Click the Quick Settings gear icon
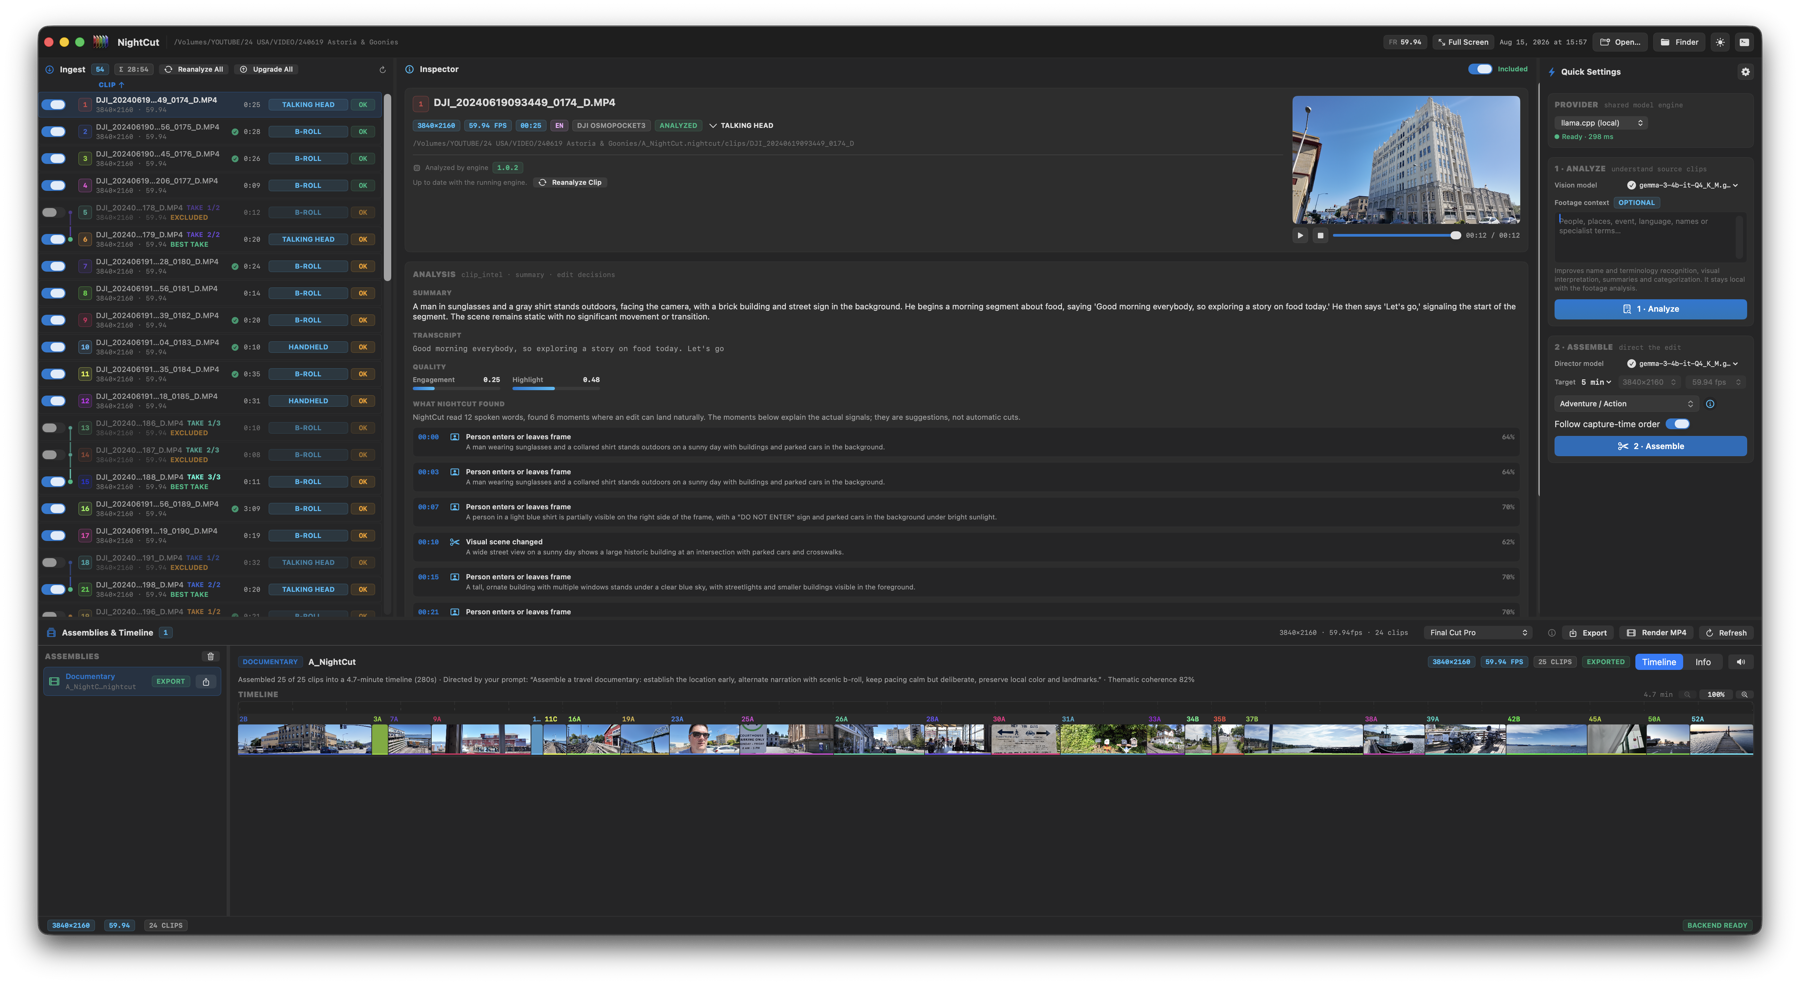 (x=1745, y=72)
